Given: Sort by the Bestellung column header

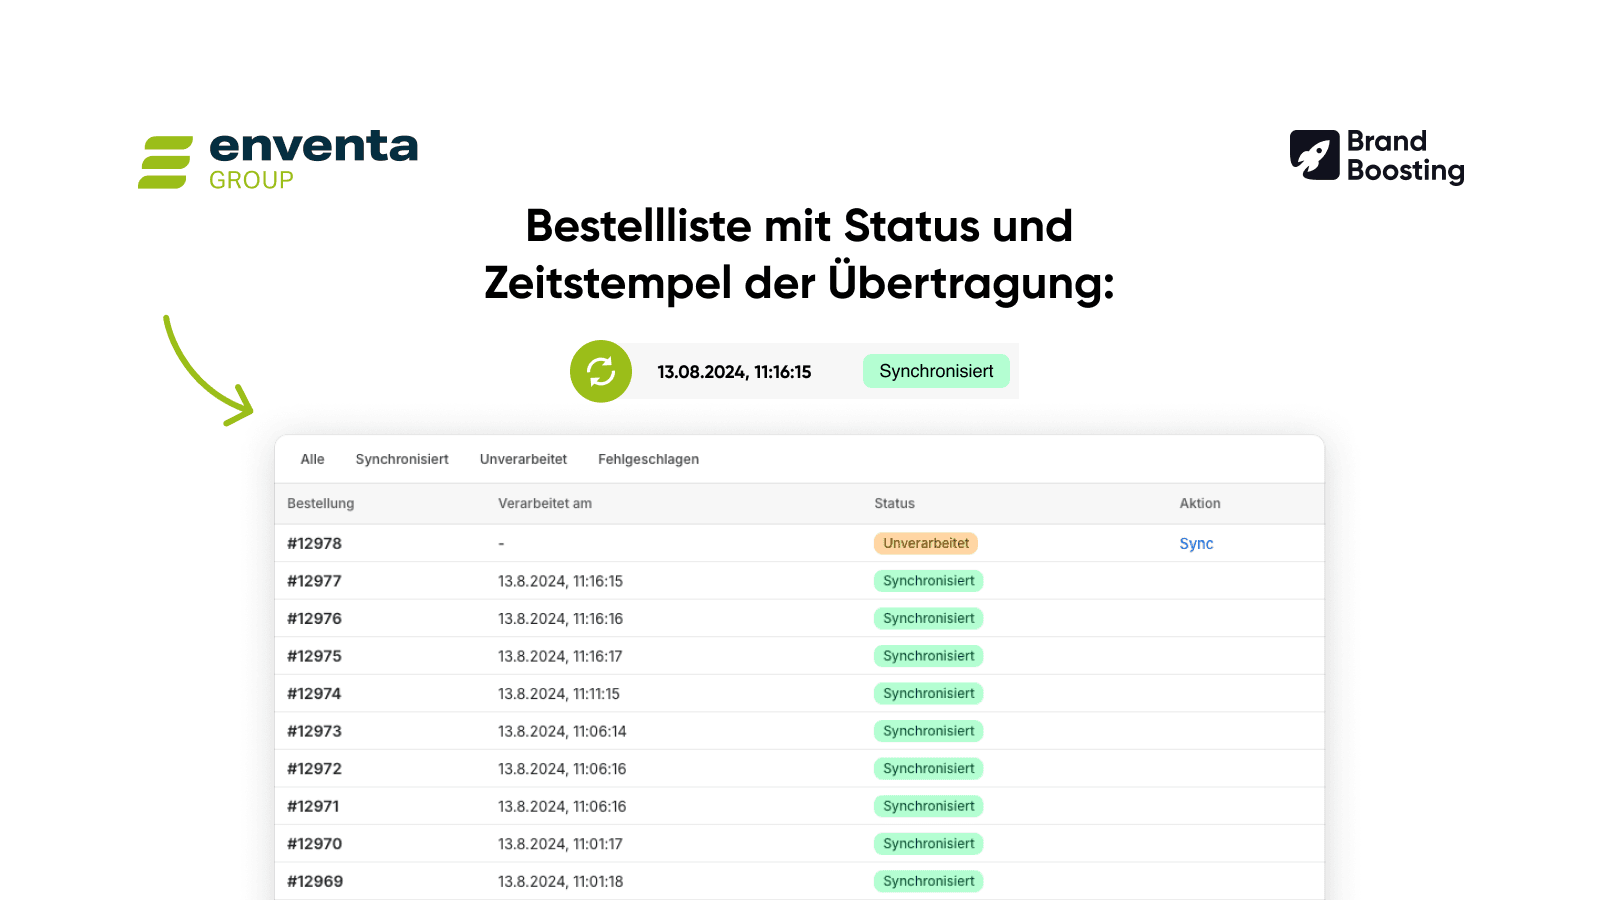Looking at the screenshot, I should point(320,503).
